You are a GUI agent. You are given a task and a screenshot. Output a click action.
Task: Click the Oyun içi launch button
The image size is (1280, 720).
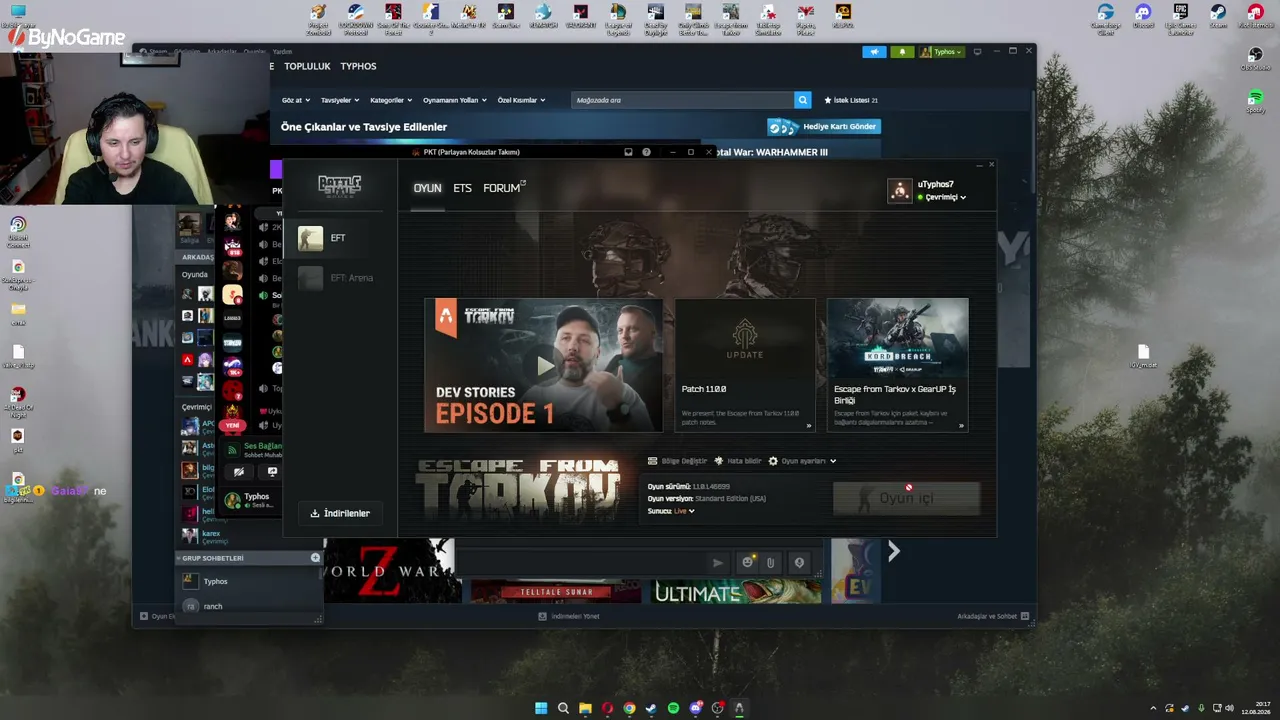point(906,498)
